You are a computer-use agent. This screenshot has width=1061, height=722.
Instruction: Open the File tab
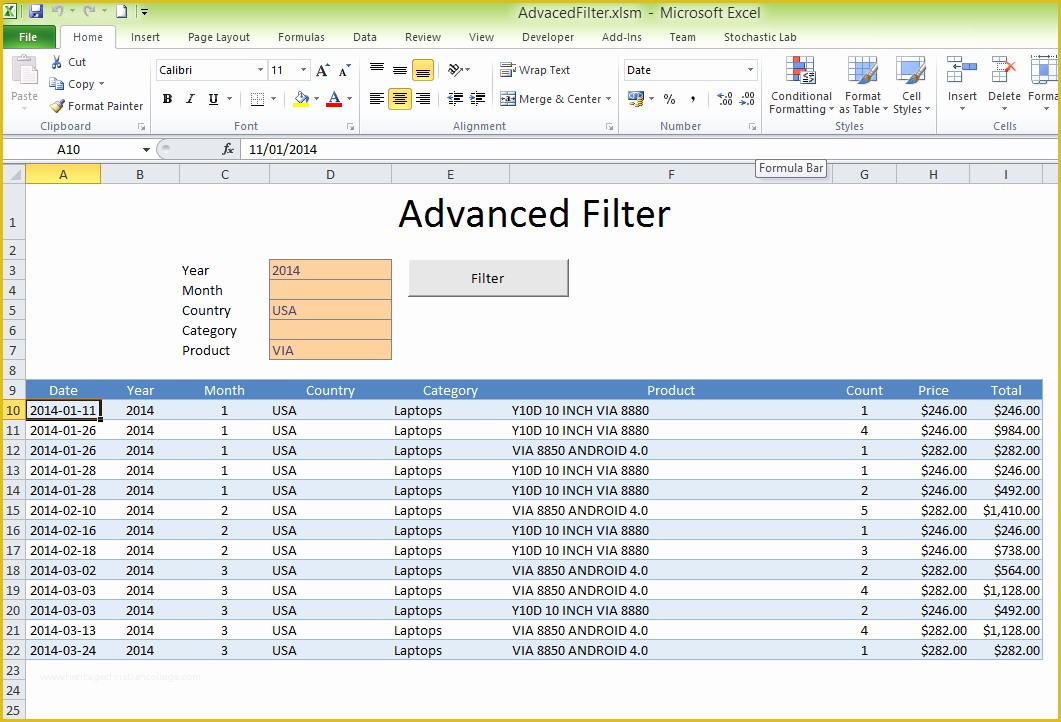pyautogui.click(x=28, y=37)
